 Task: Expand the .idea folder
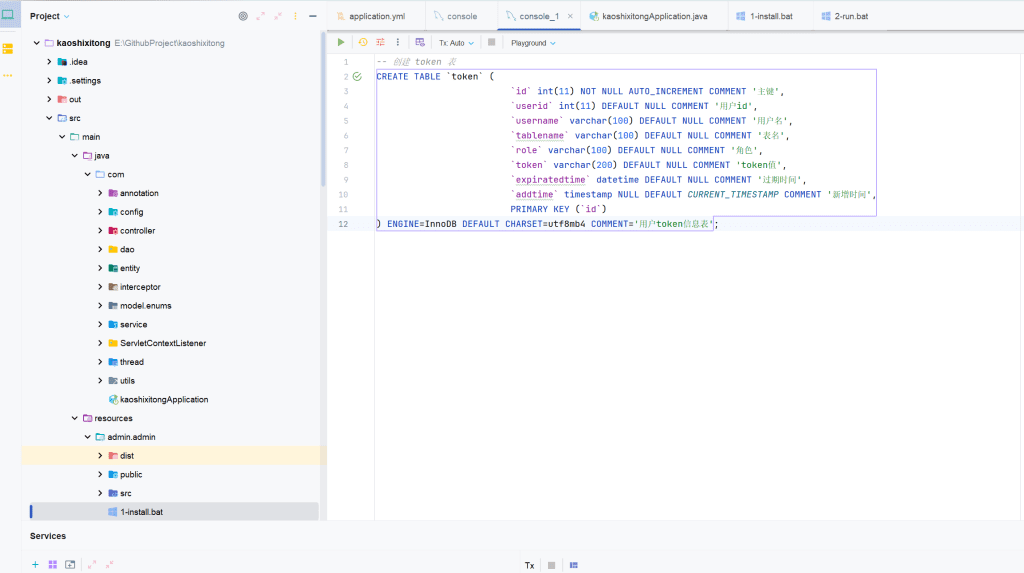49,62
